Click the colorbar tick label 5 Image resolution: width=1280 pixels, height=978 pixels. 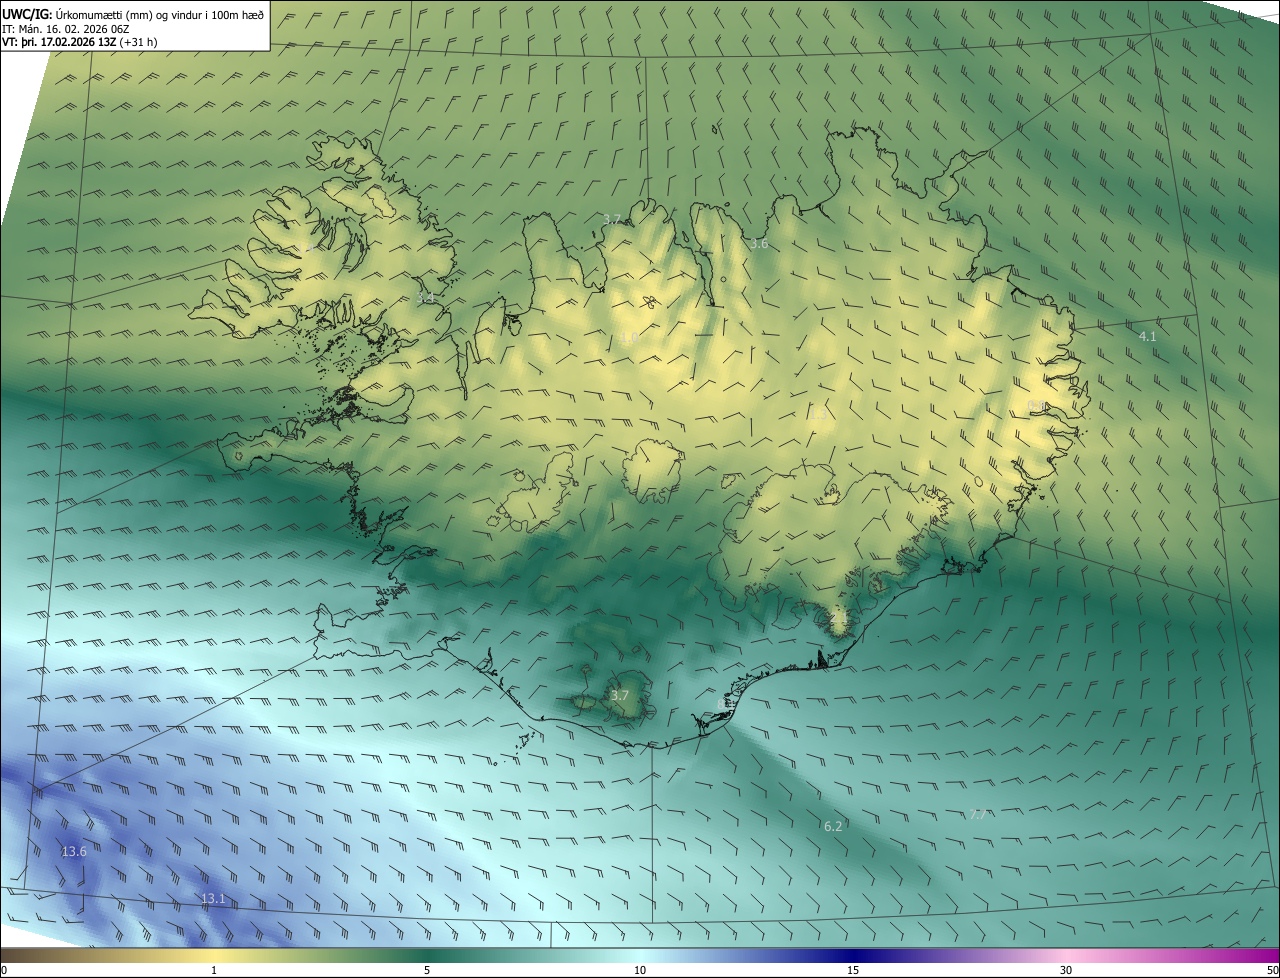tap(427, 970)
